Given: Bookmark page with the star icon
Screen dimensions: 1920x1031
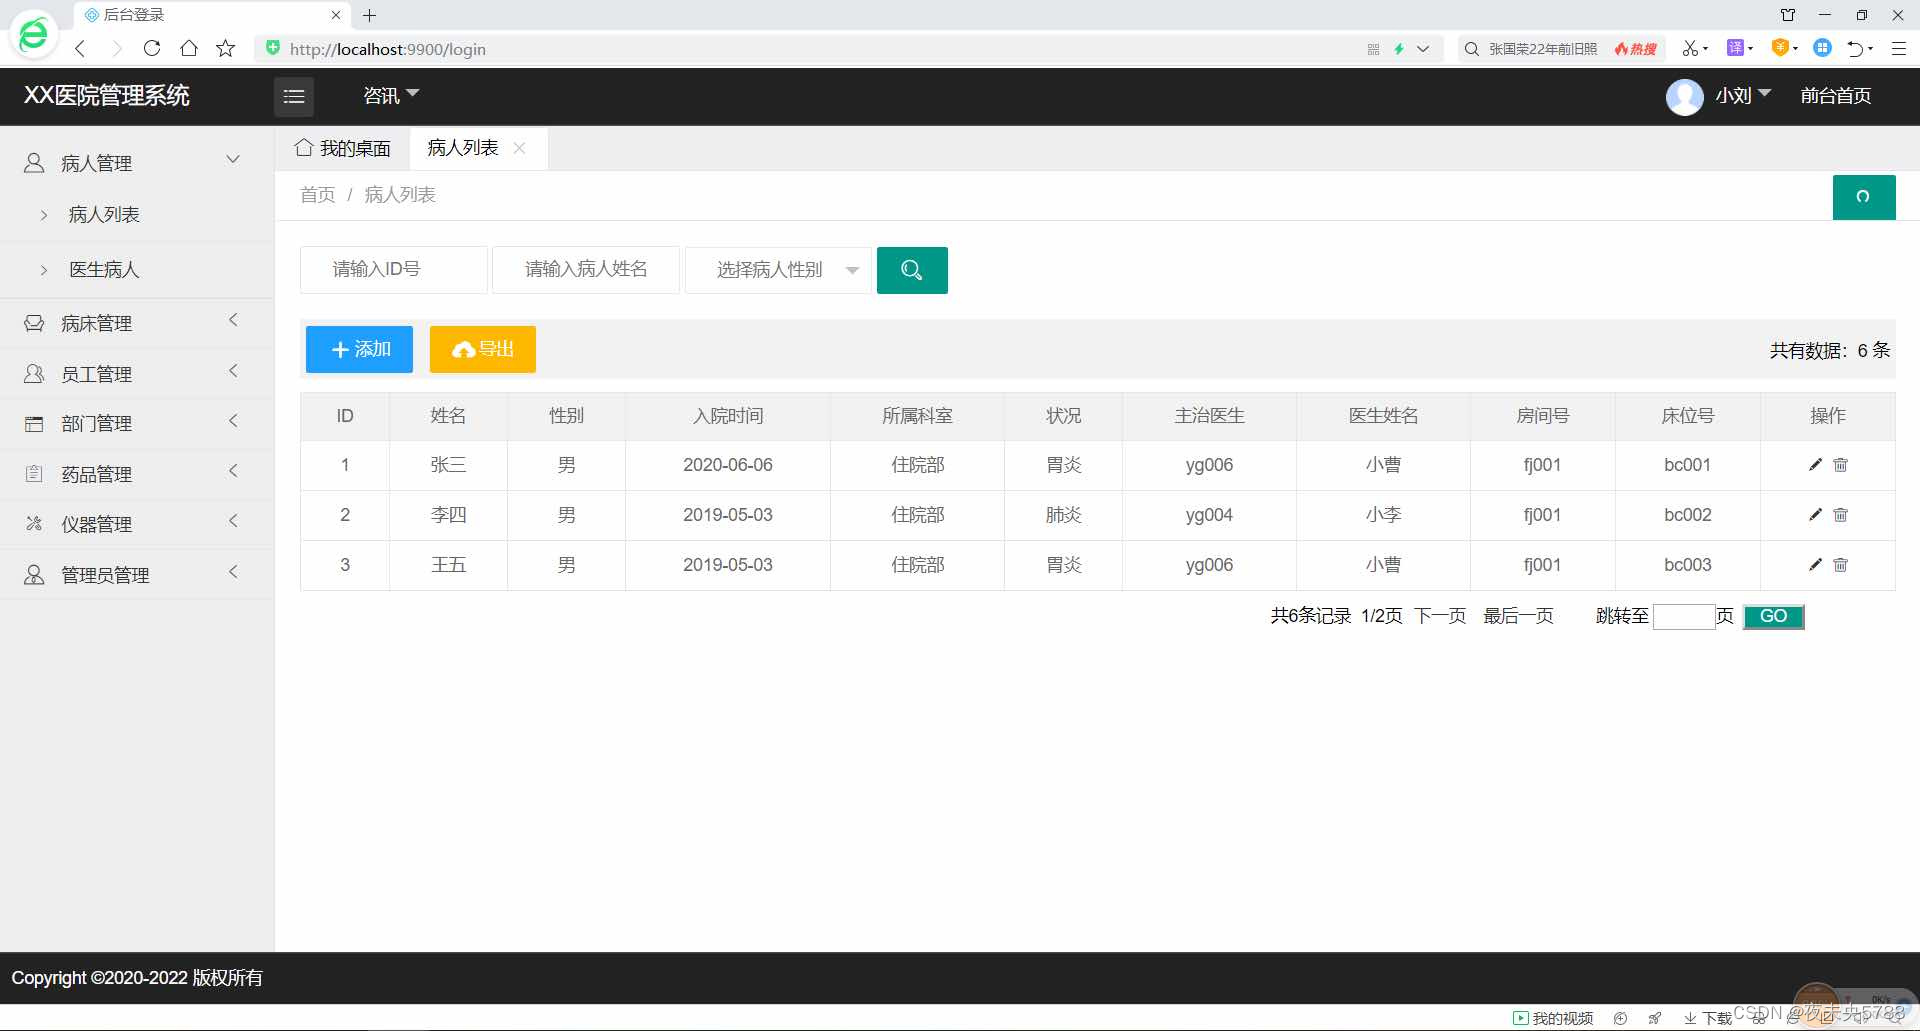Looking at the screenshot, I should [x=226, y=48].
